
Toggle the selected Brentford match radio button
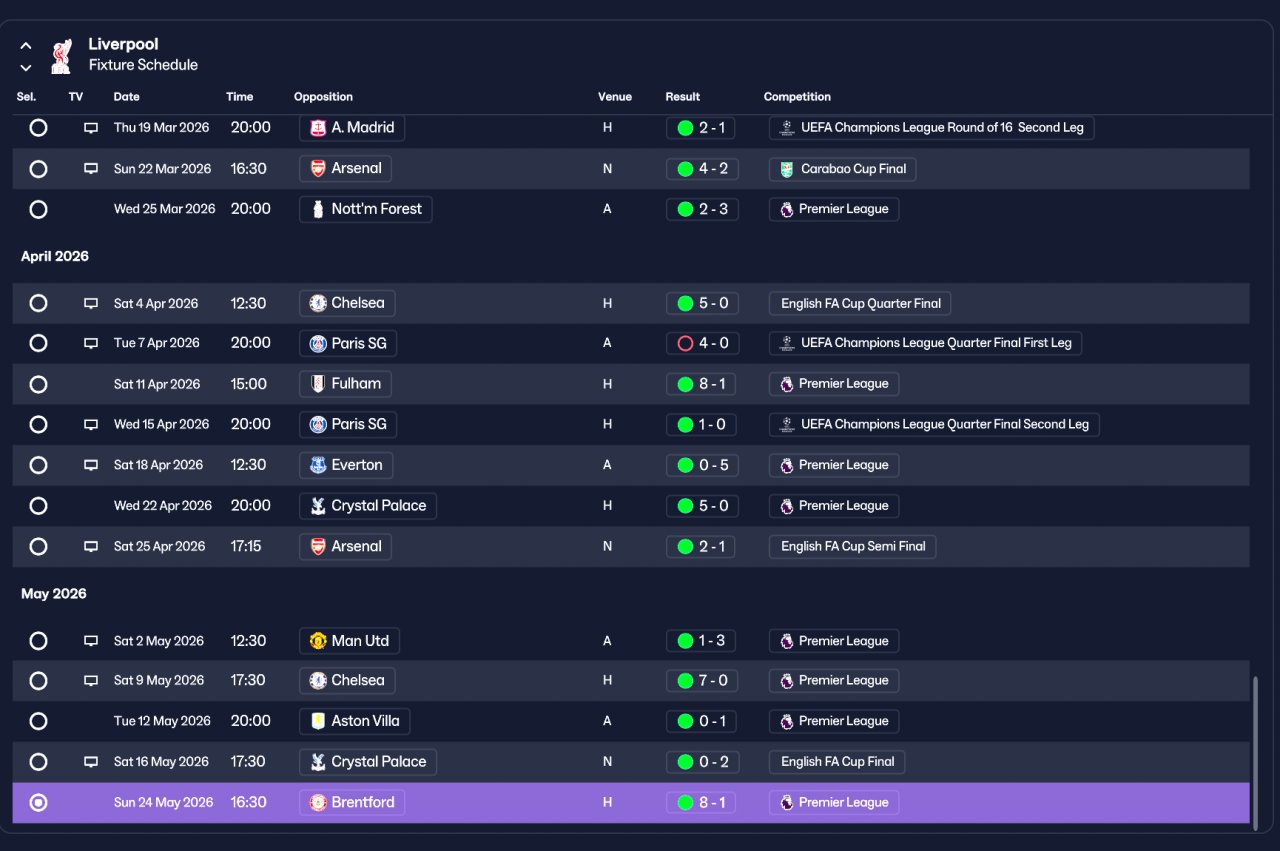tap(38, 802)
